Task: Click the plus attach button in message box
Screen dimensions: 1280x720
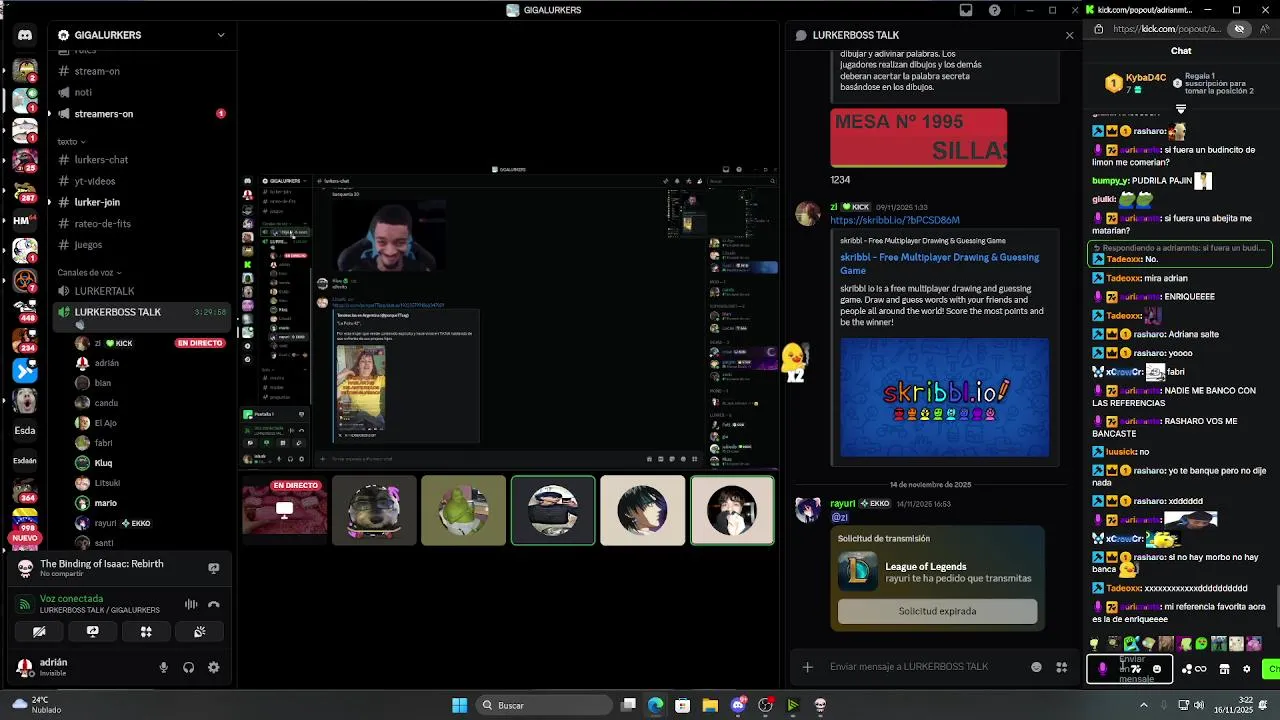Action: [808, 667]
